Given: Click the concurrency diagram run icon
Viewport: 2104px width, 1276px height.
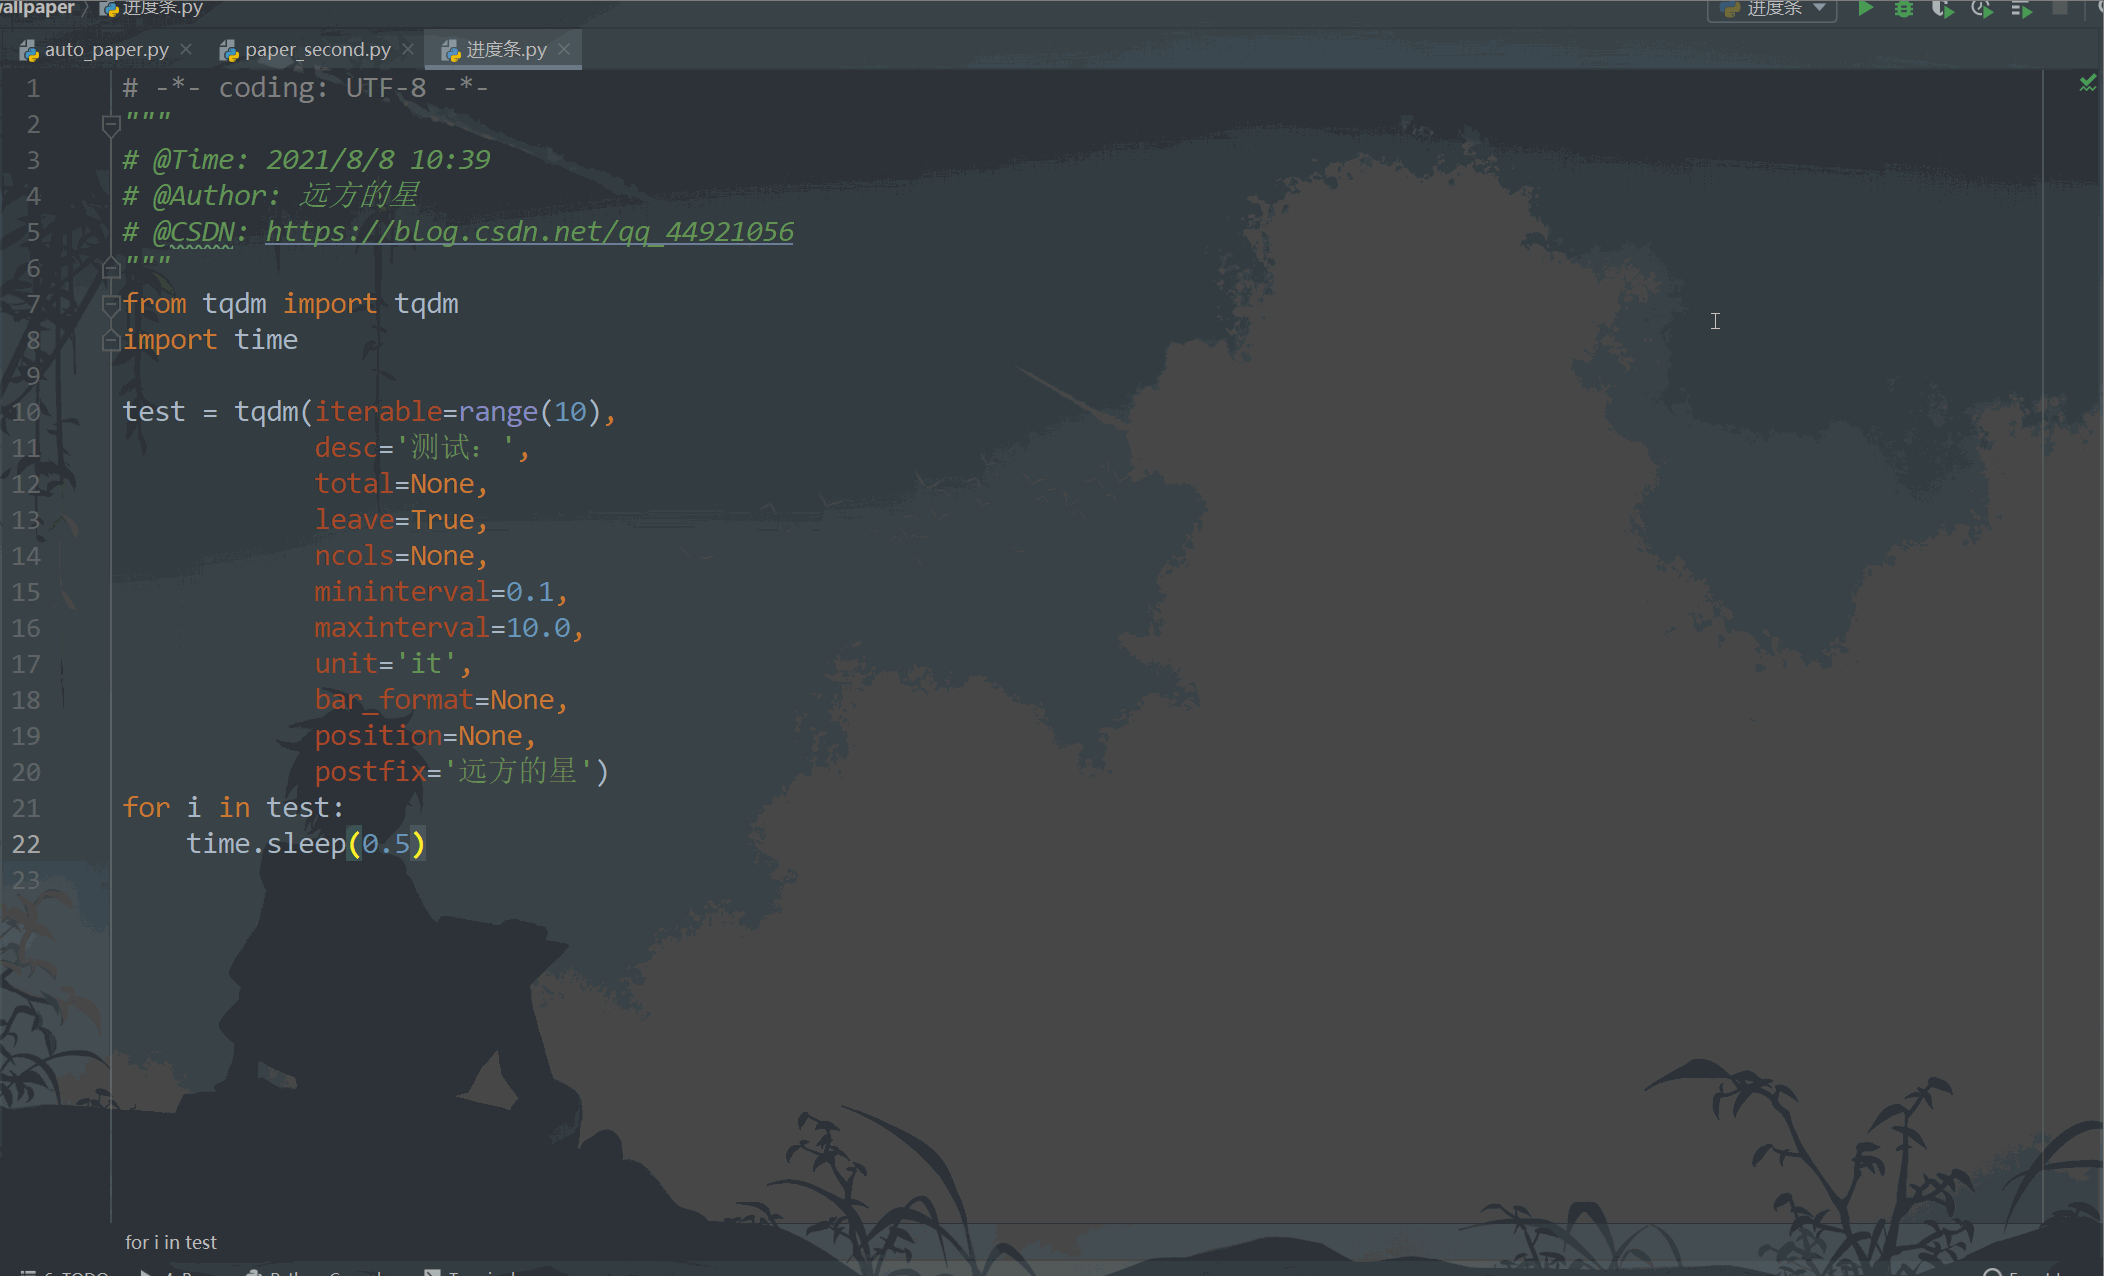Looking at the screenshot, I should click(x=2022, y=9).
